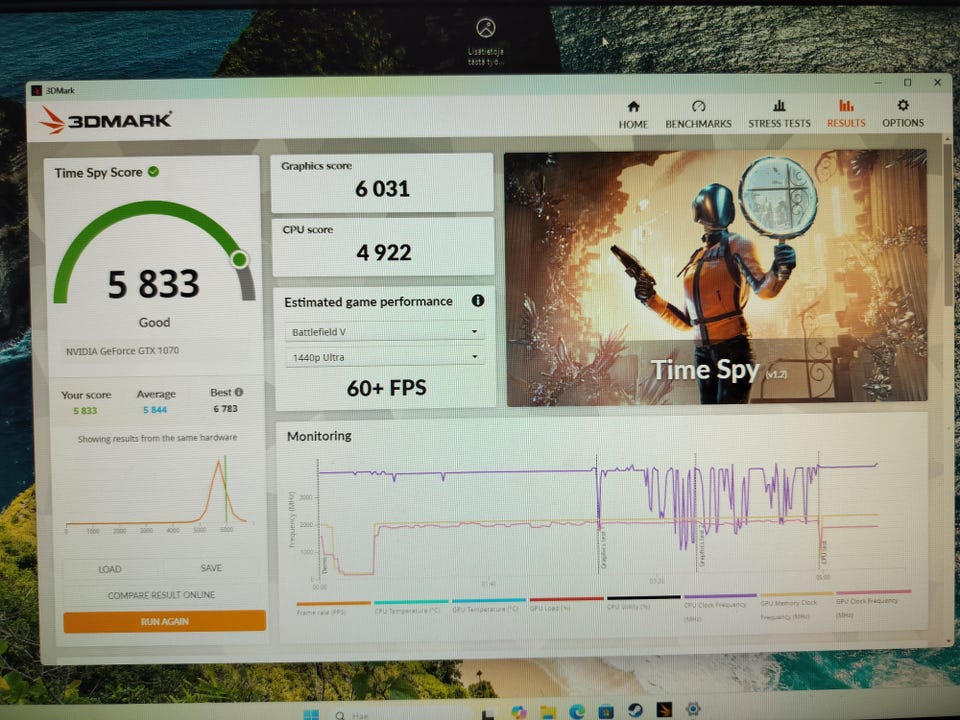
Task: Toggle CPU Clock Frequency legend line
Action: 720,606
